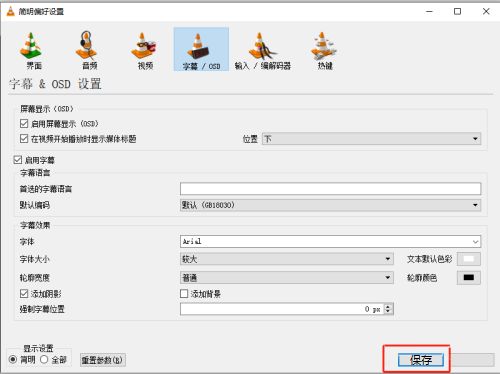500x374 pixels.
Task: Click the 强制字幕位置 spinner arrows
Action: click(388, 309)
